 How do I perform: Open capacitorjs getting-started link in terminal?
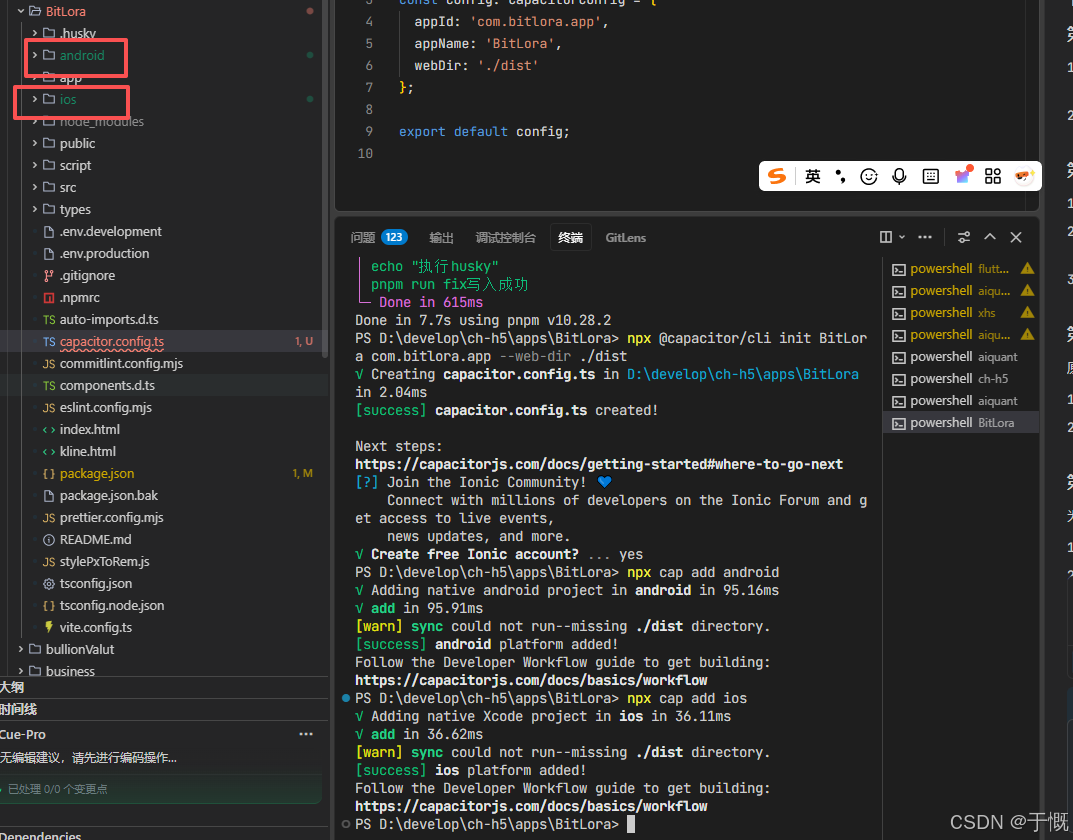[x=599, y=464]
